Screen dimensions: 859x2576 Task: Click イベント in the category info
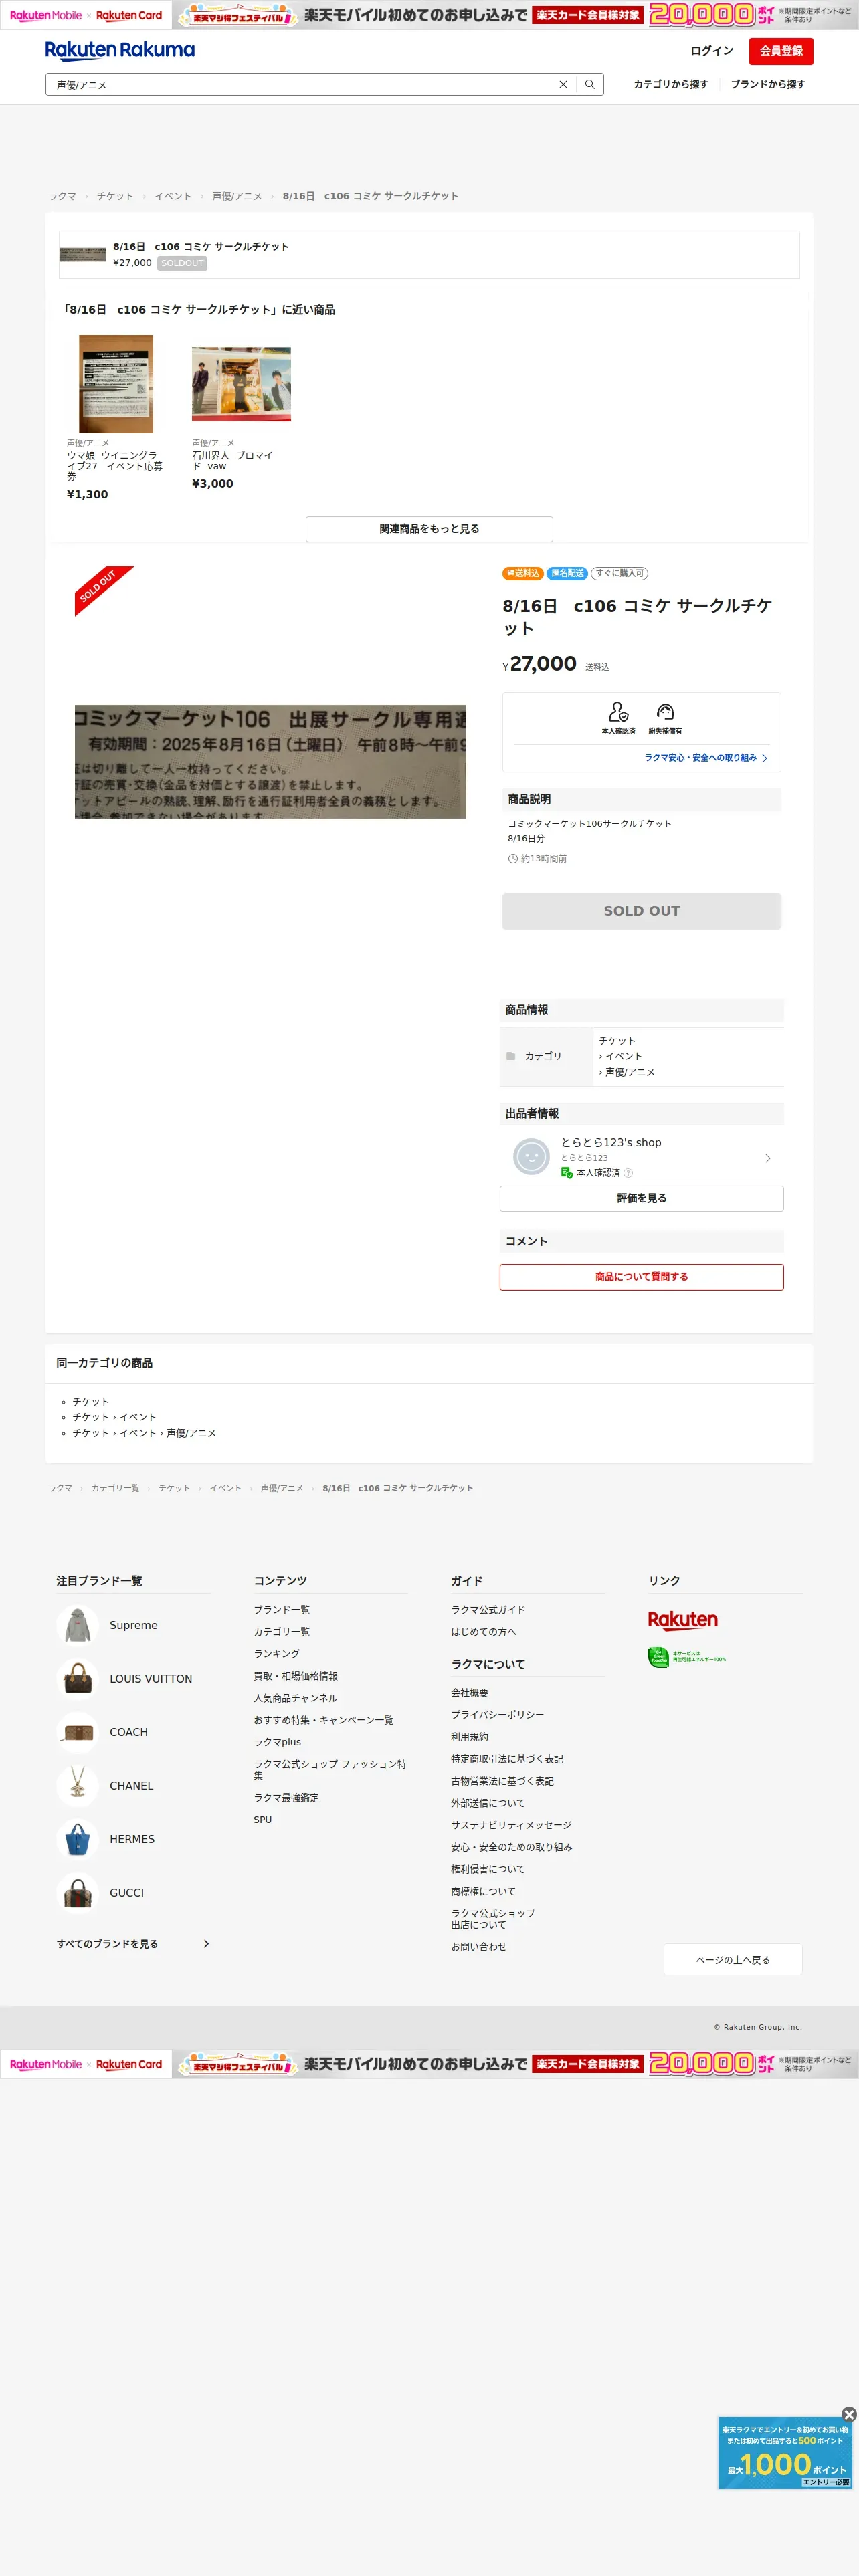623,1056
